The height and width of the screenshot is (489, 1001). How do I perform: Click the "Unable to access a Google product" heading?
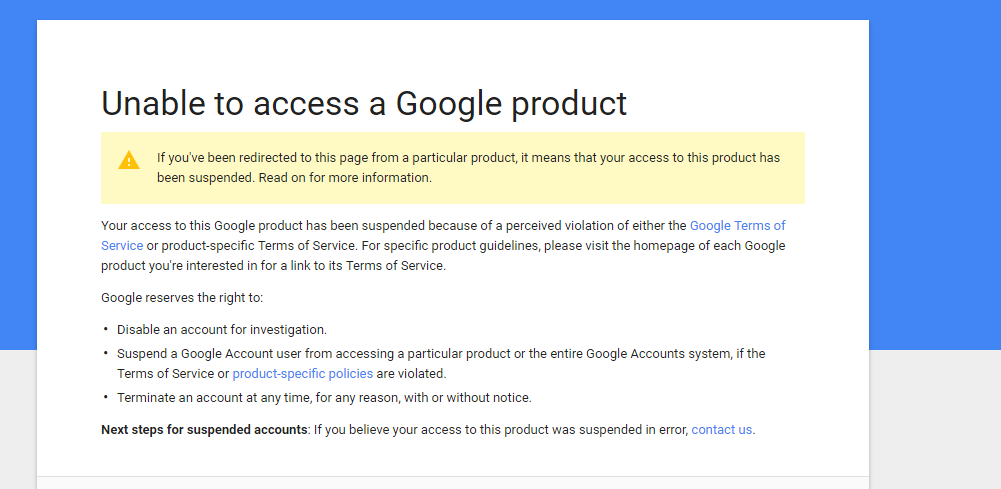click(364, 103)
